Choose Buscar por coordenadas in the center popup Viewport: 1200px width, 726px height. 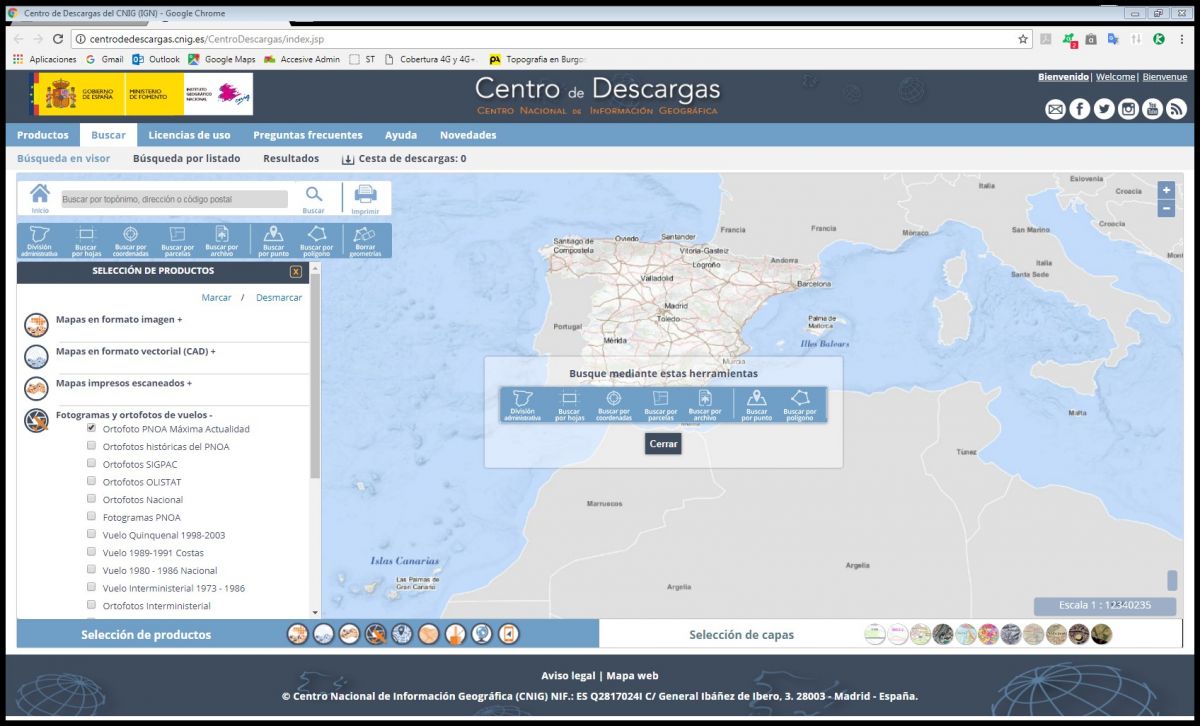click(614, 405)
